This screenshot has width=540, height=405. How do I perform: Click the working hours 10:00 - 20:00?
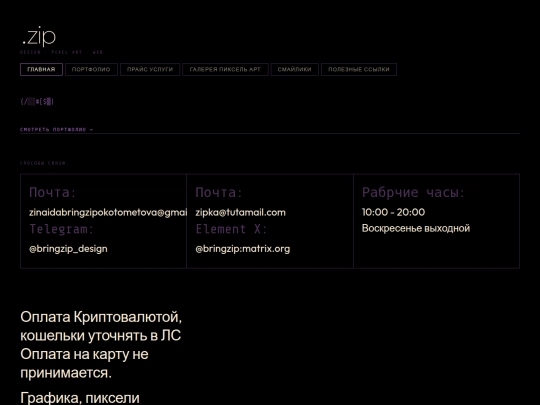coord(393,212)
